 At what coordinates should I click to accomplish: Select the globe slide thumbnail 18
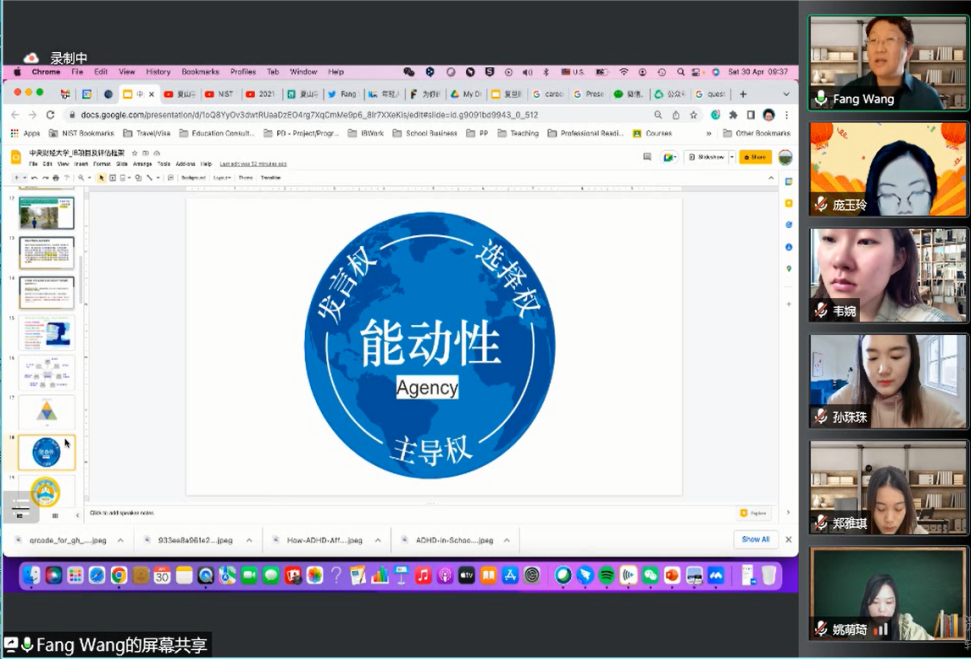coord(46,452)
